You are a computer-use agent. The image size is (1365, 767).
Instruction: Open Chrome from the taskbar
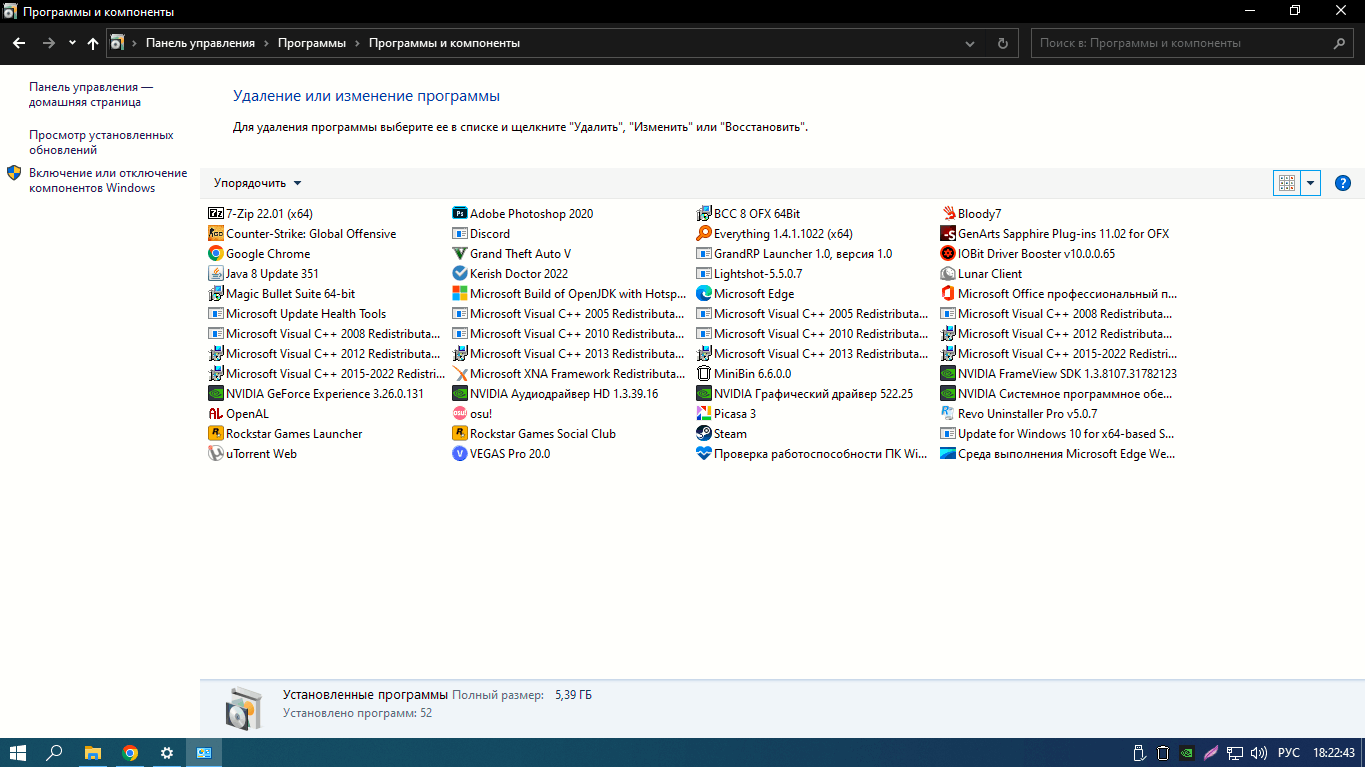129,752
